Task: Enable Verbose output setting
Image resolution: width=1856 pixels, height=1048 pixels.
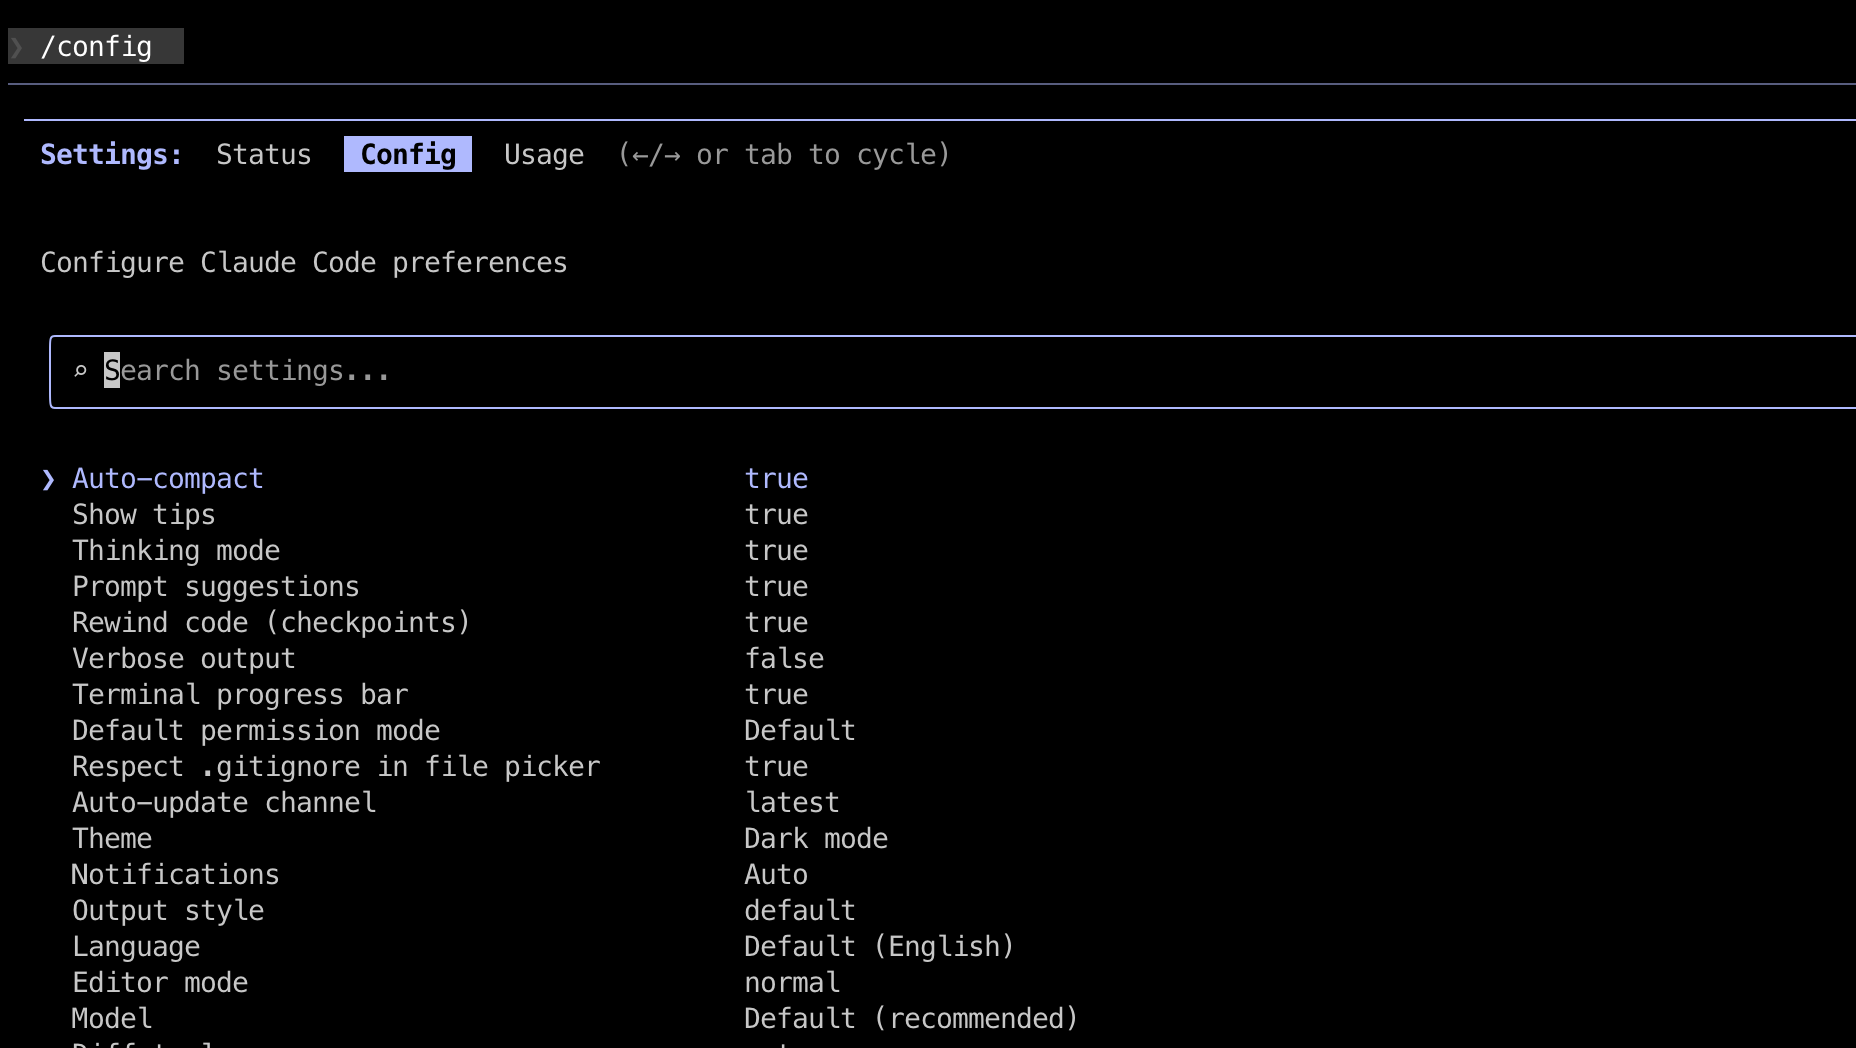Action: (x=183, y=659)
